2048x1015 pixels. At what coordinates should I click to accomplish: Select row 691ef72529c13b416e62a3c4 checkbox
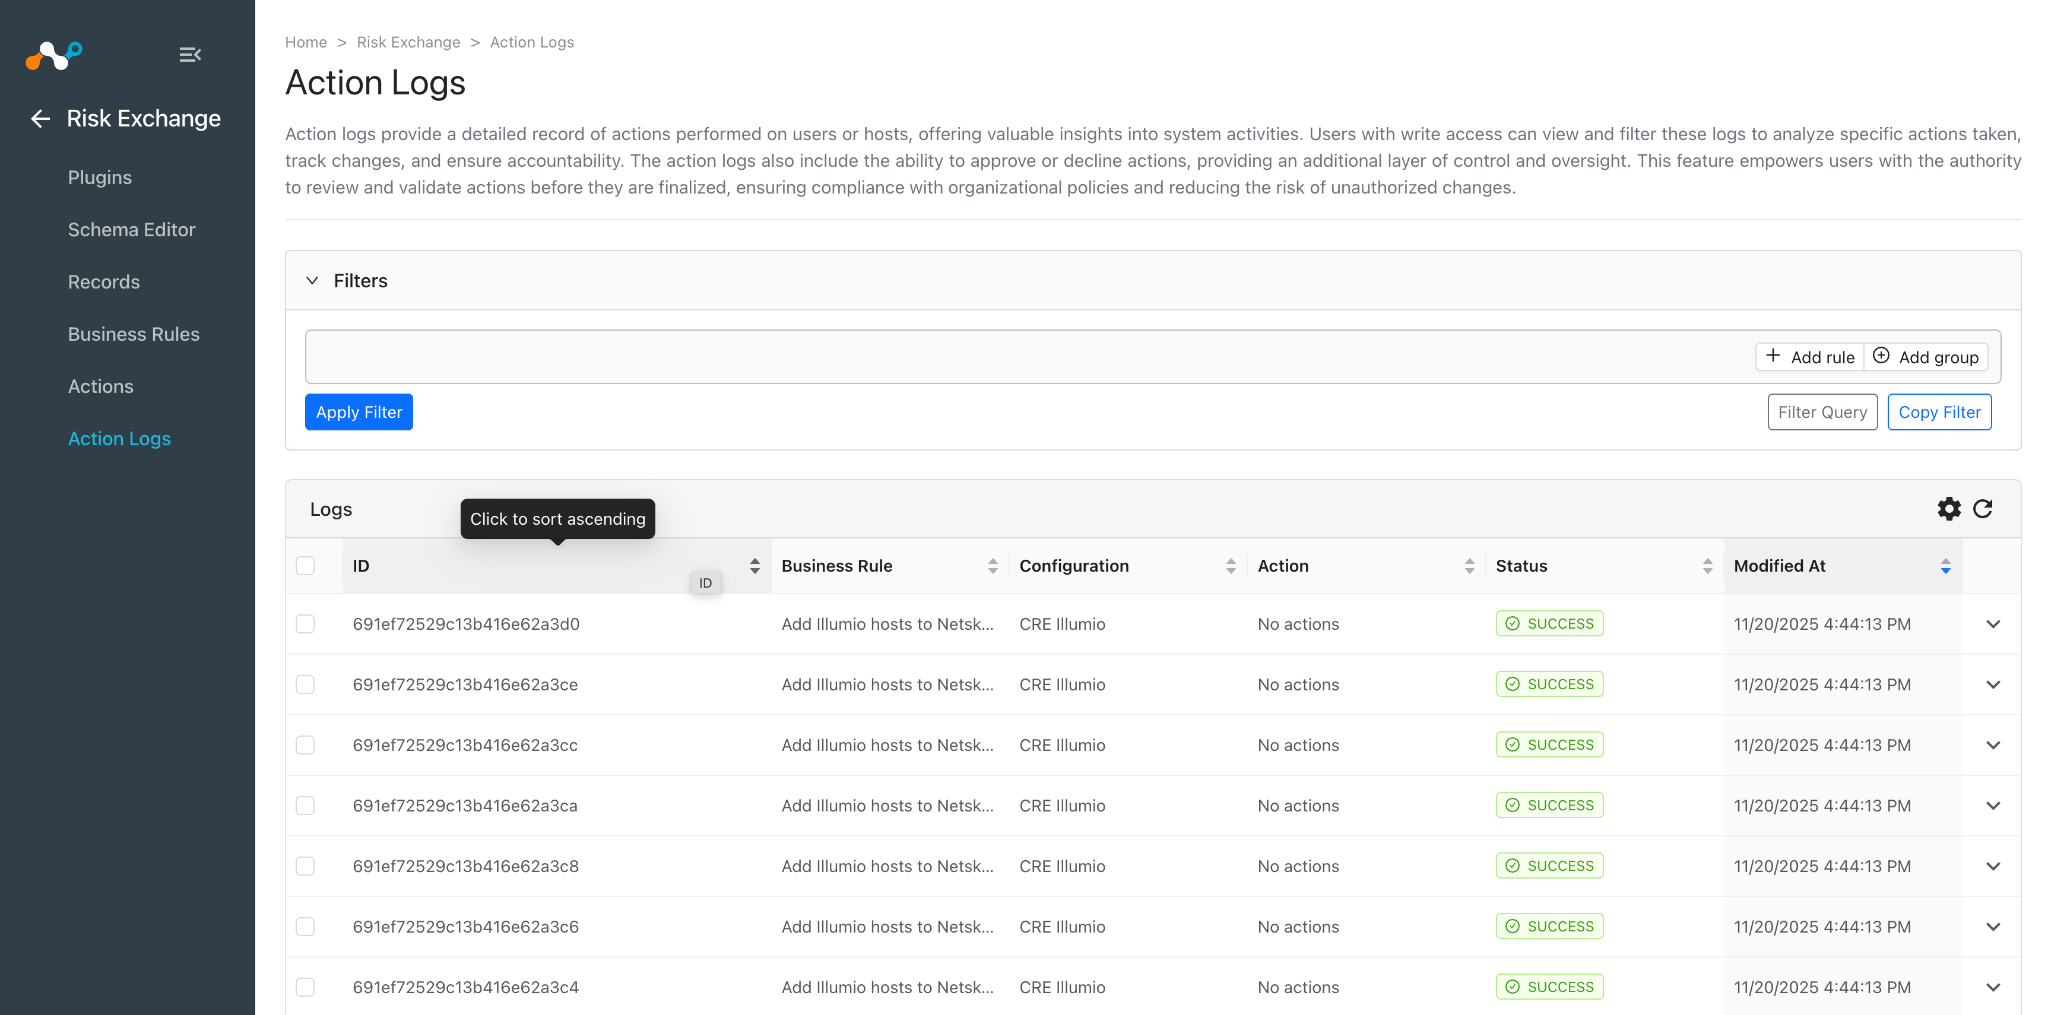click(306, 987)
